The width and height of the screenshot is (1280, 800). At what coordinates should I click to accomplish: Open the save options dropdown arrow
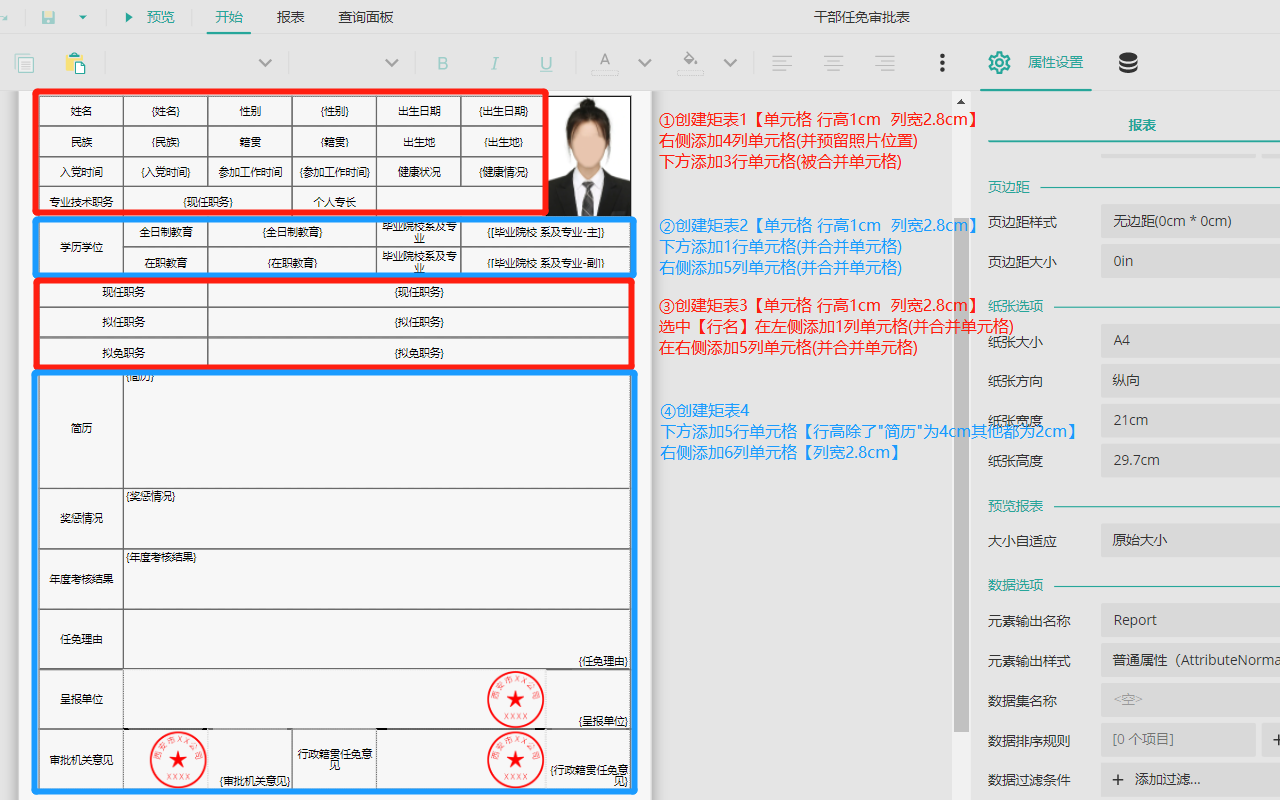(83, 17)
